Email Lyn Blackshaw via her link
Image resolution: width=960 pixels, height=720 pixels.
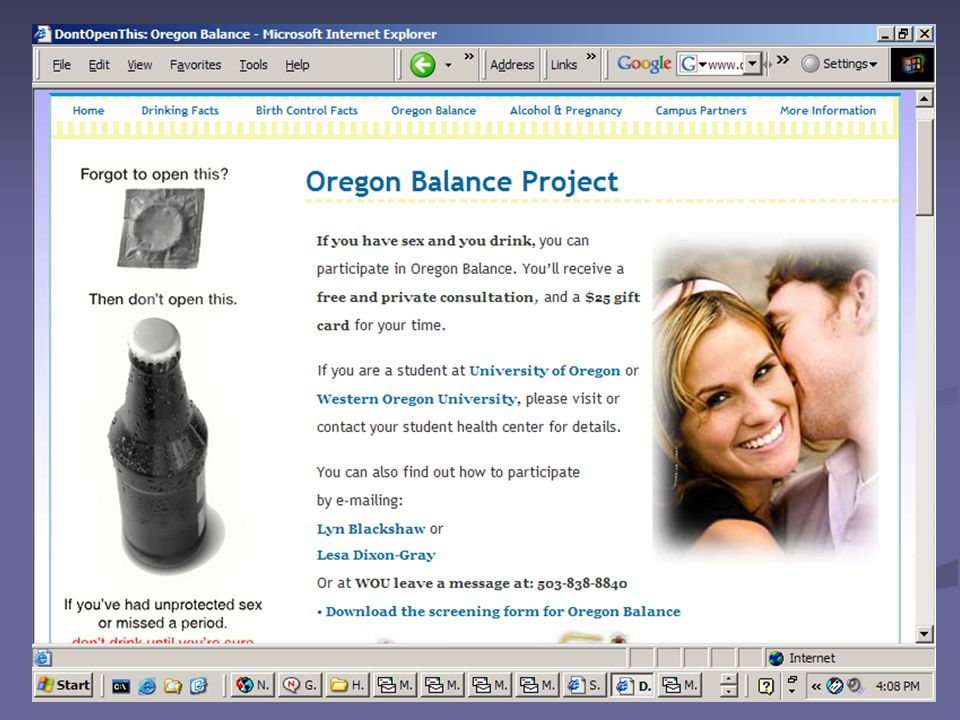pos(371,529)
